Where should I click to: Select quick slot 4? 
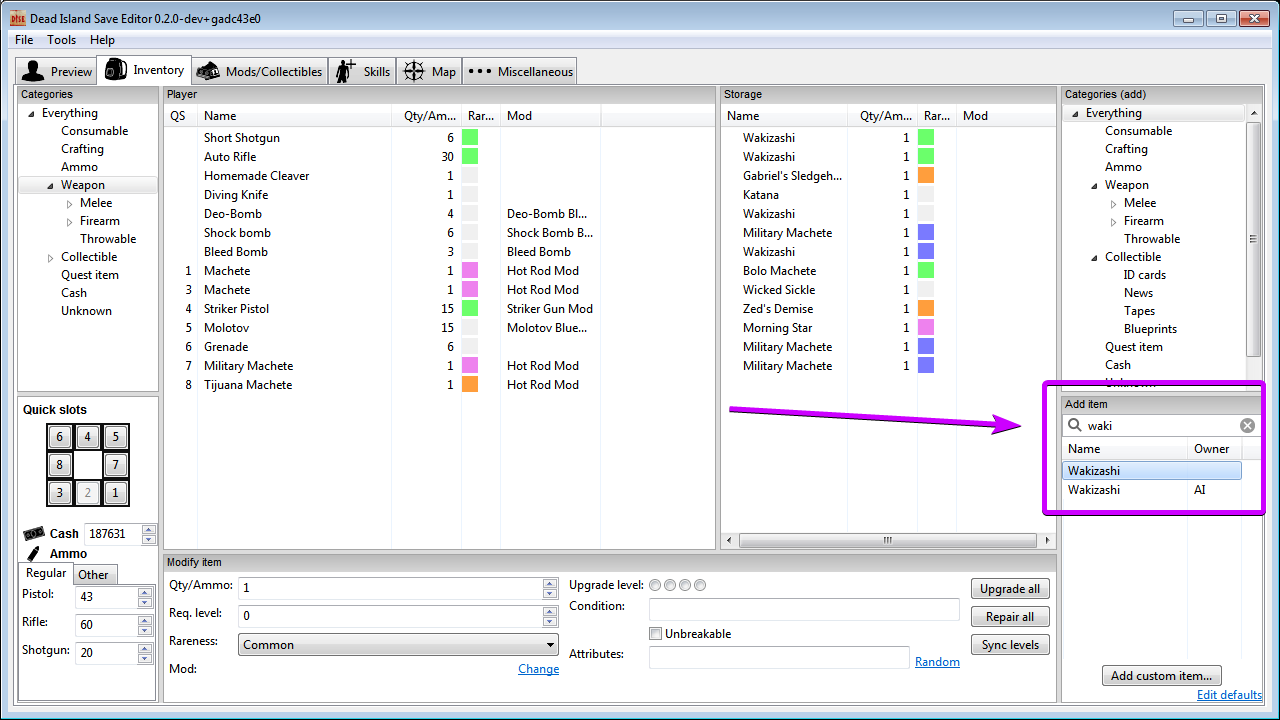88,437
